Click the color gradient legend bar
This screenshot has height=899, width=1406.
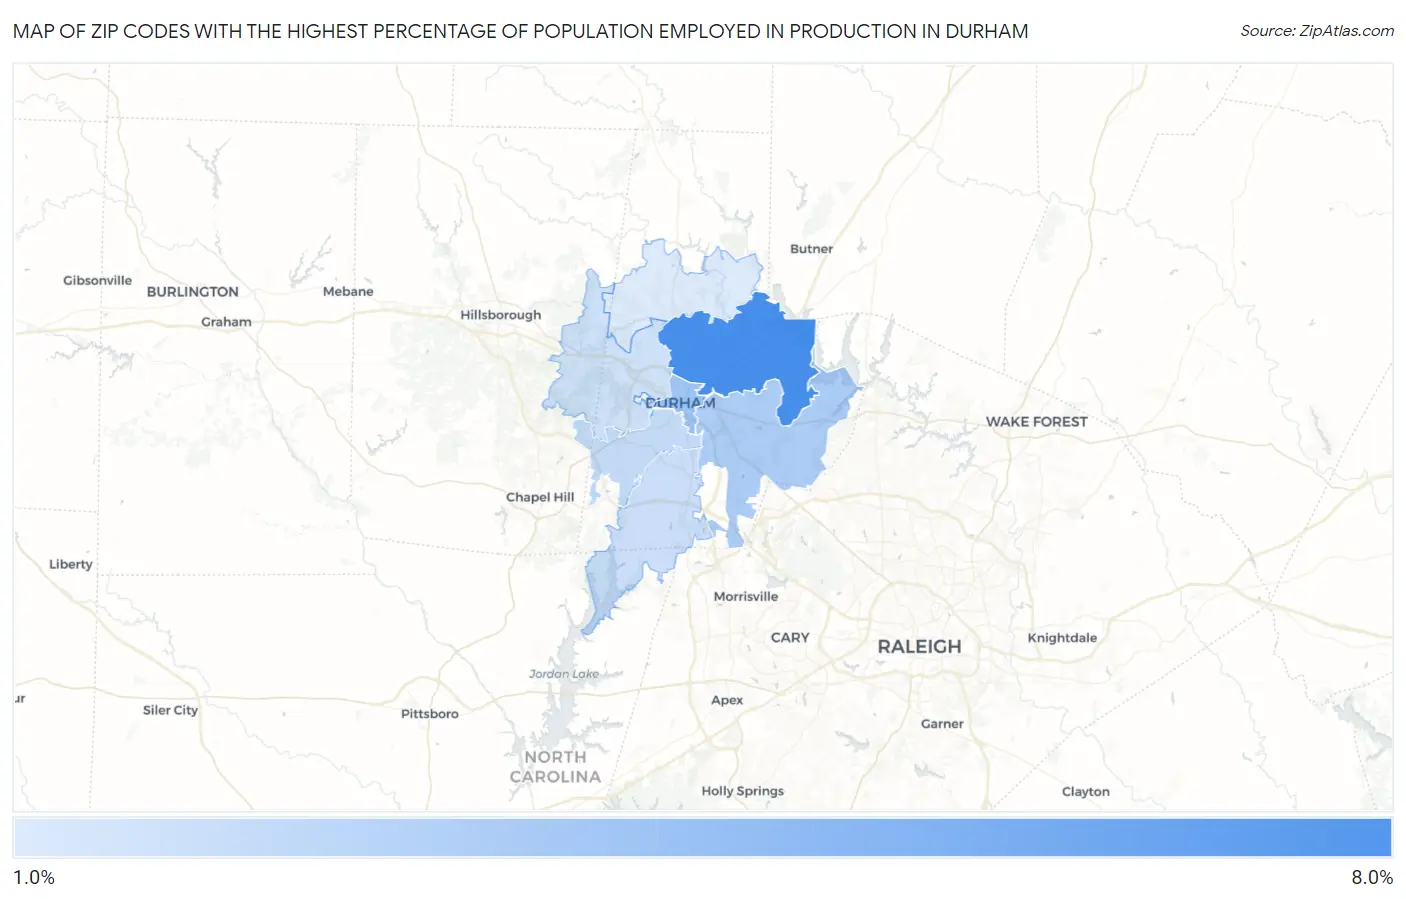(702, 838)
